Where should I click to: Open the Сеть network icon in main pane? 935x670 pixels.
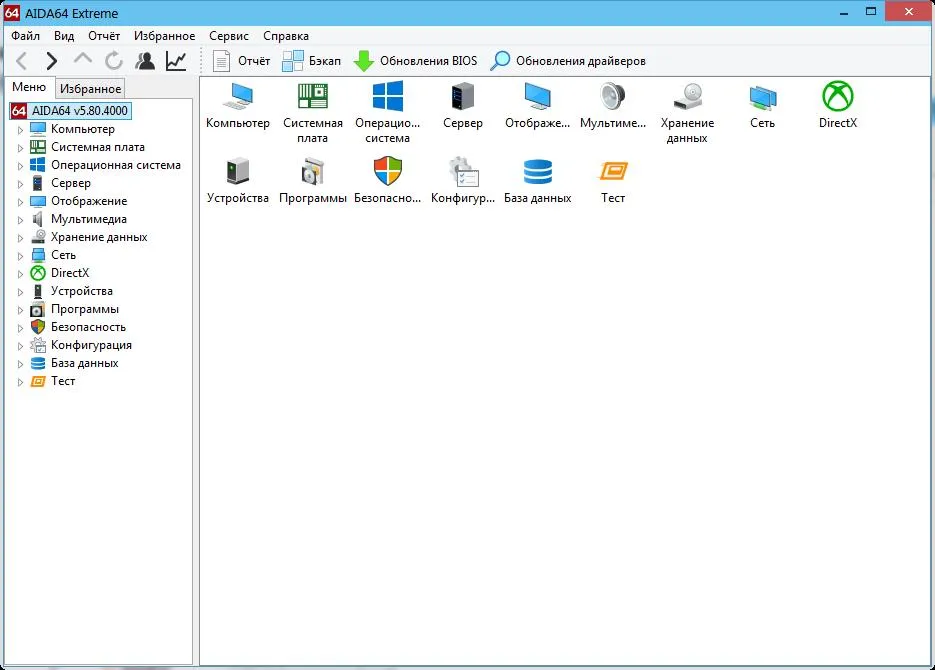[x=763, y=98]
